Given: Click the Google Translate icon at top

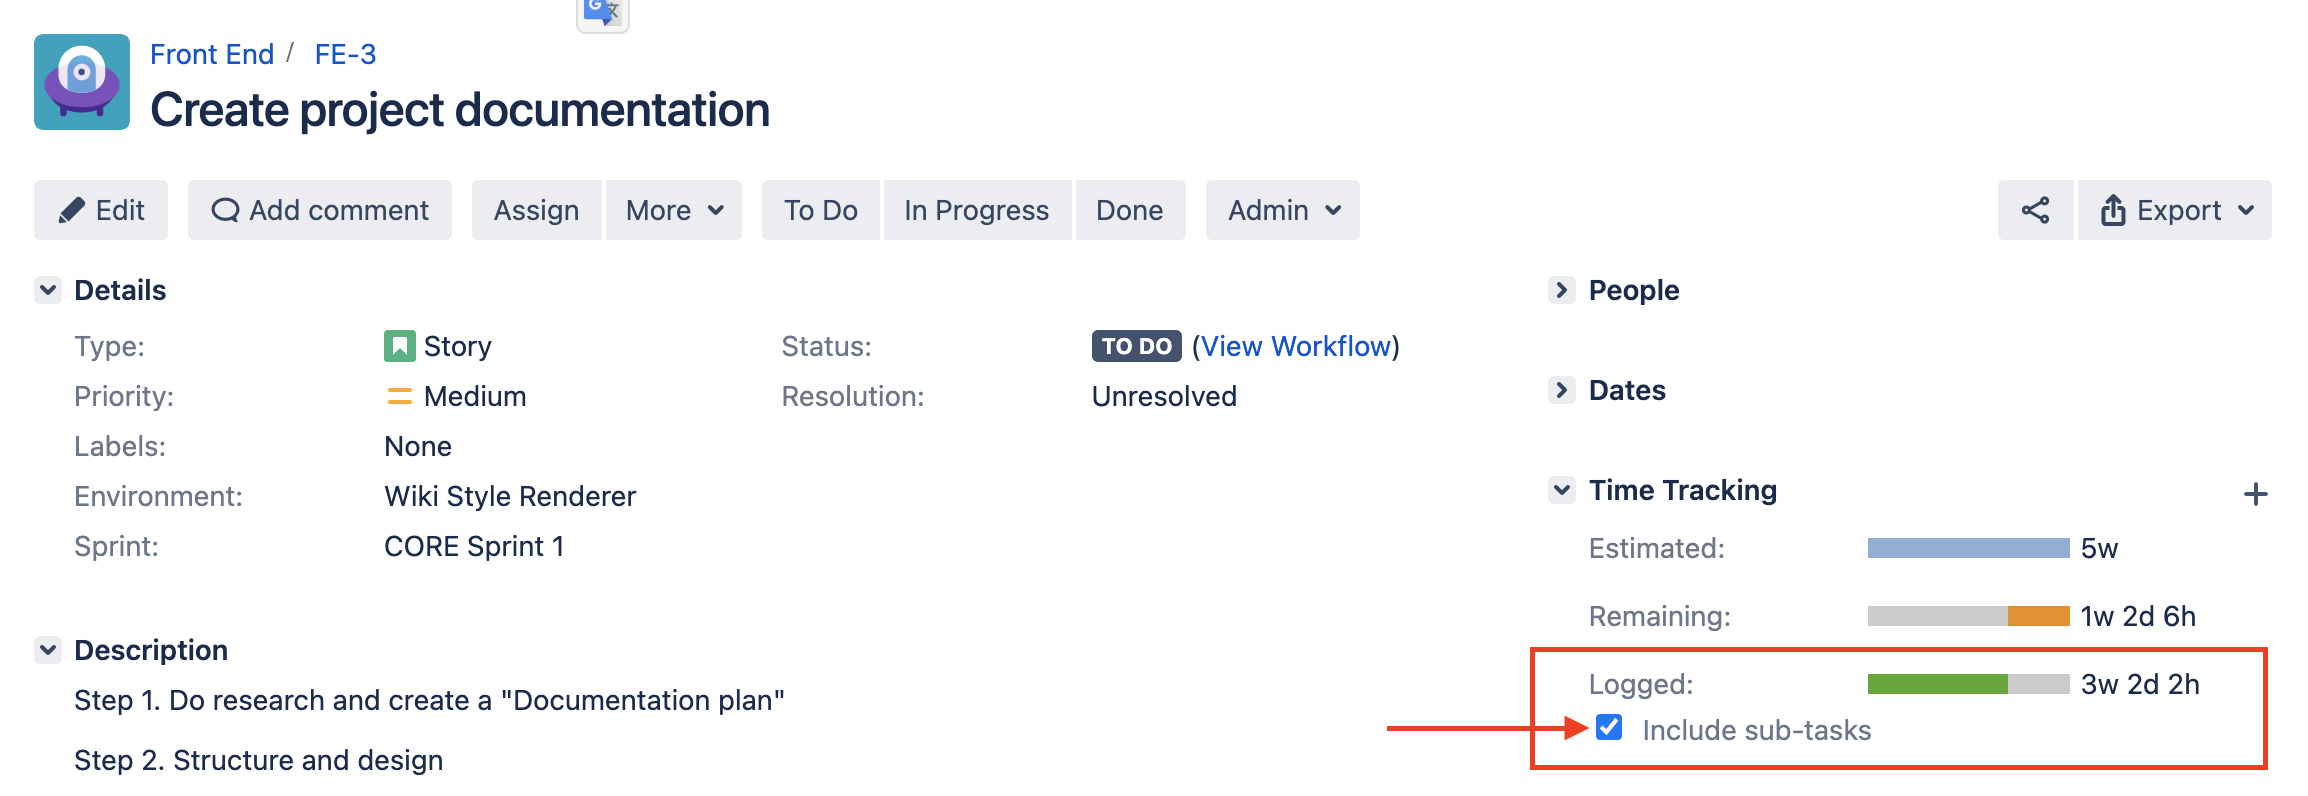Looking at the screenshot, I should click(x=602, y=13).
